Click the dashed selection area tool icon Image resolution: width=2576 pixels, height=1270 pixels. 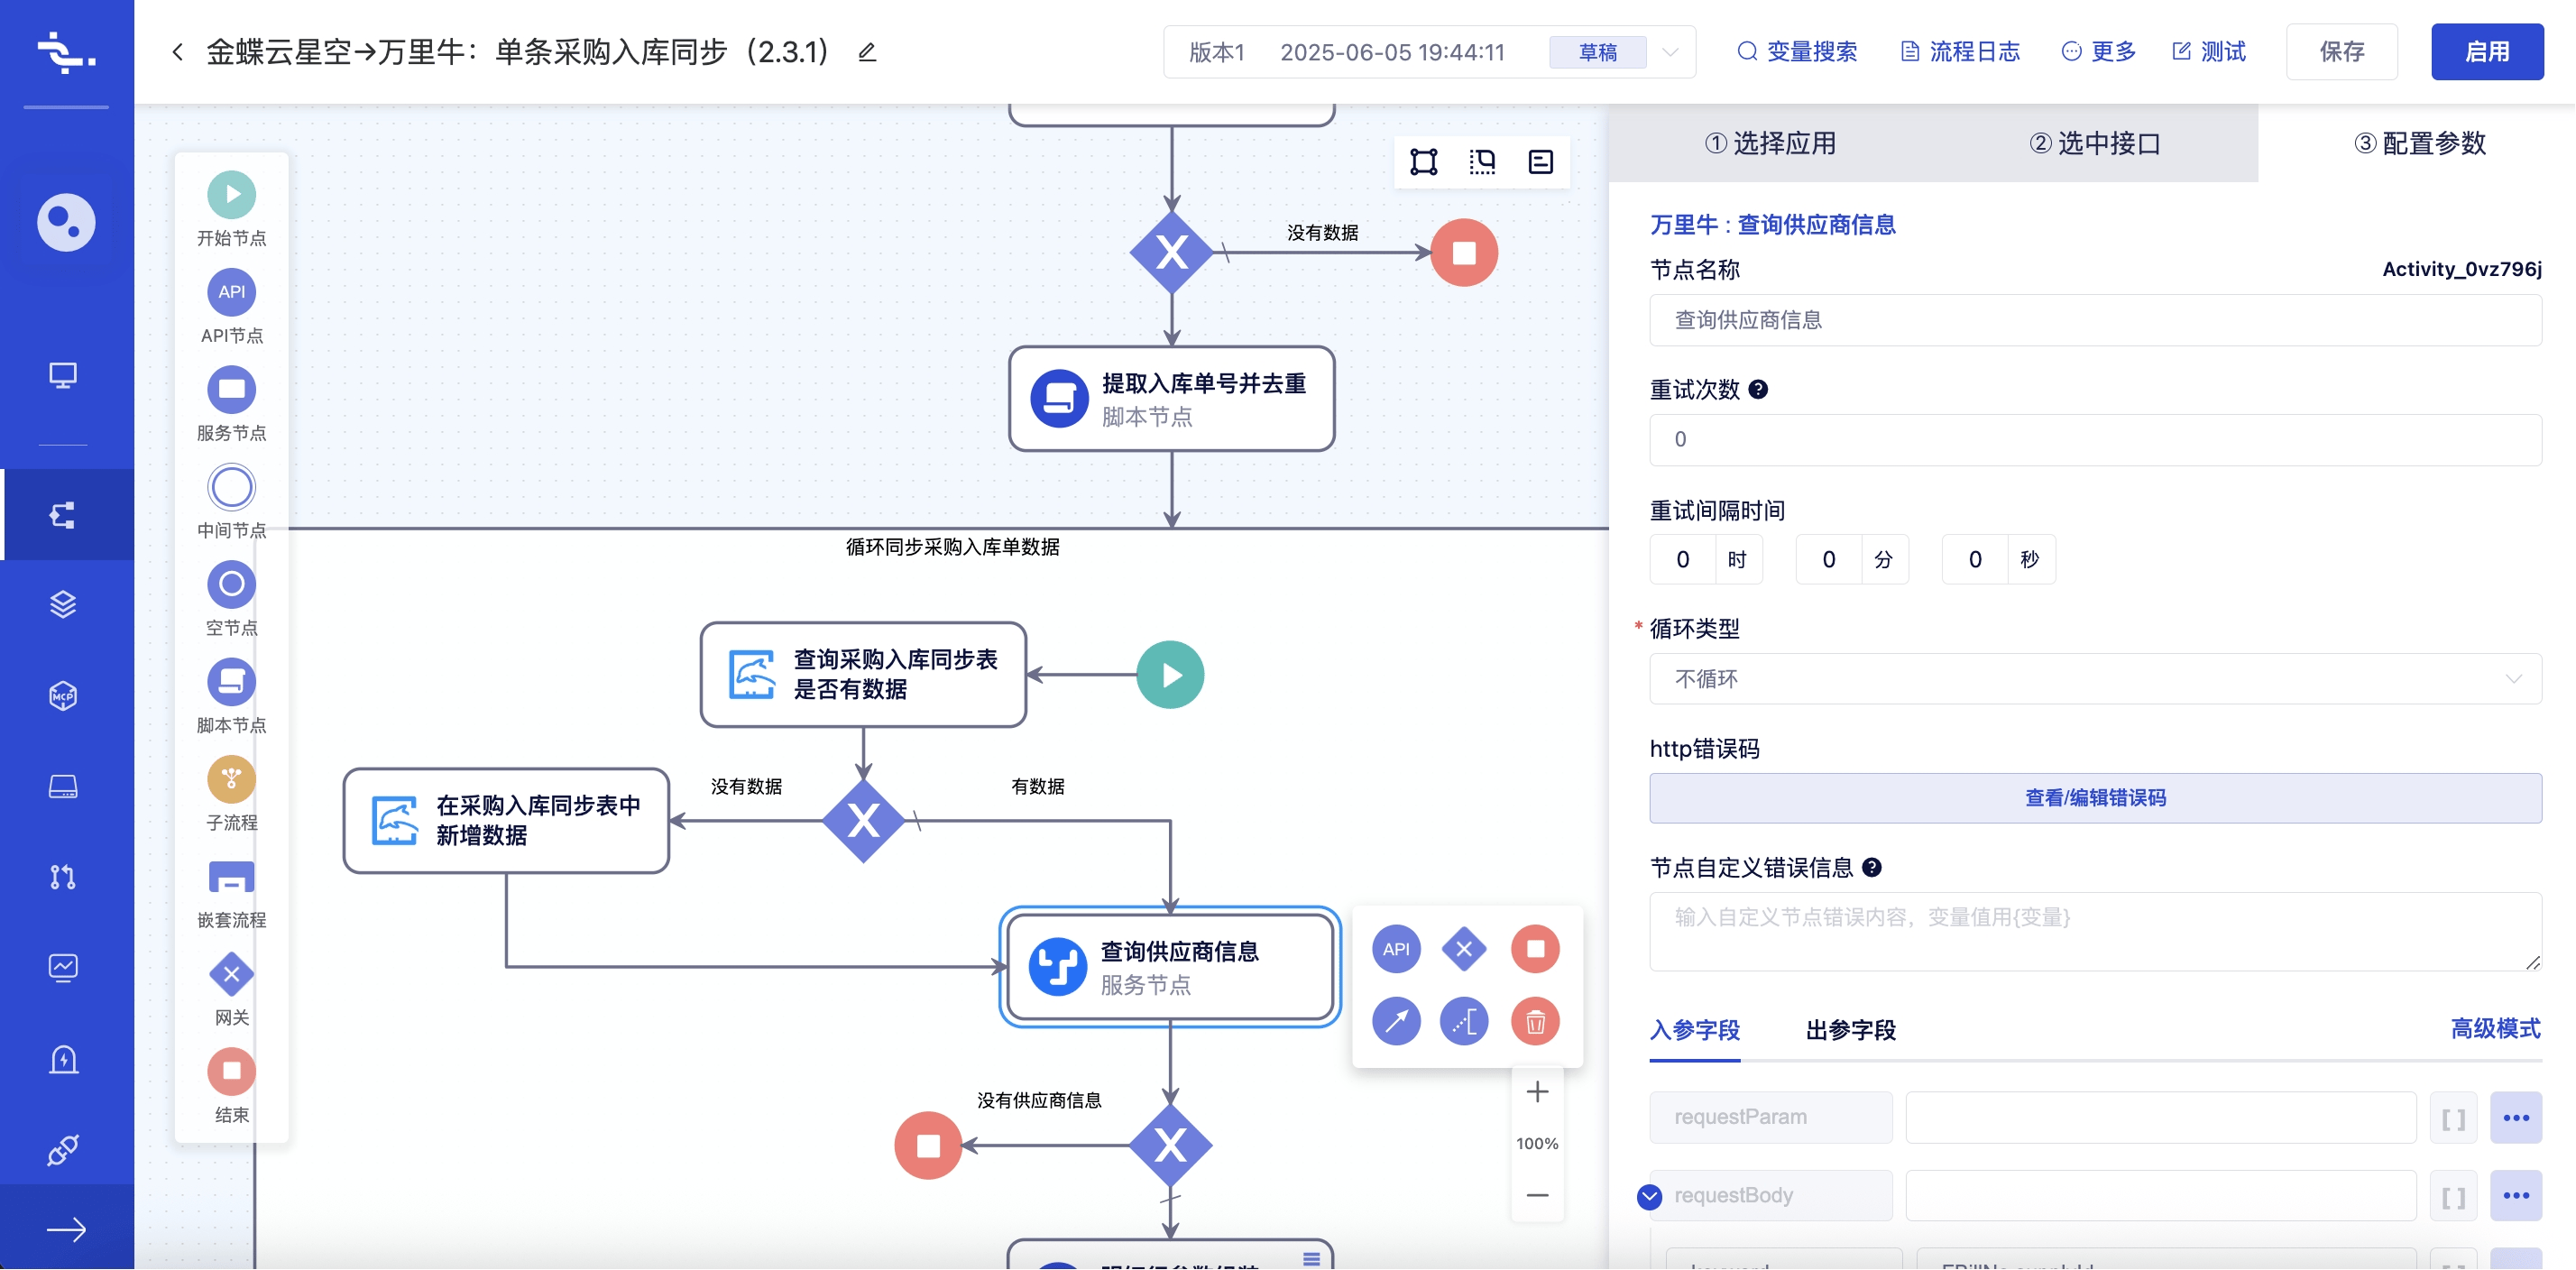[1482, 161]
